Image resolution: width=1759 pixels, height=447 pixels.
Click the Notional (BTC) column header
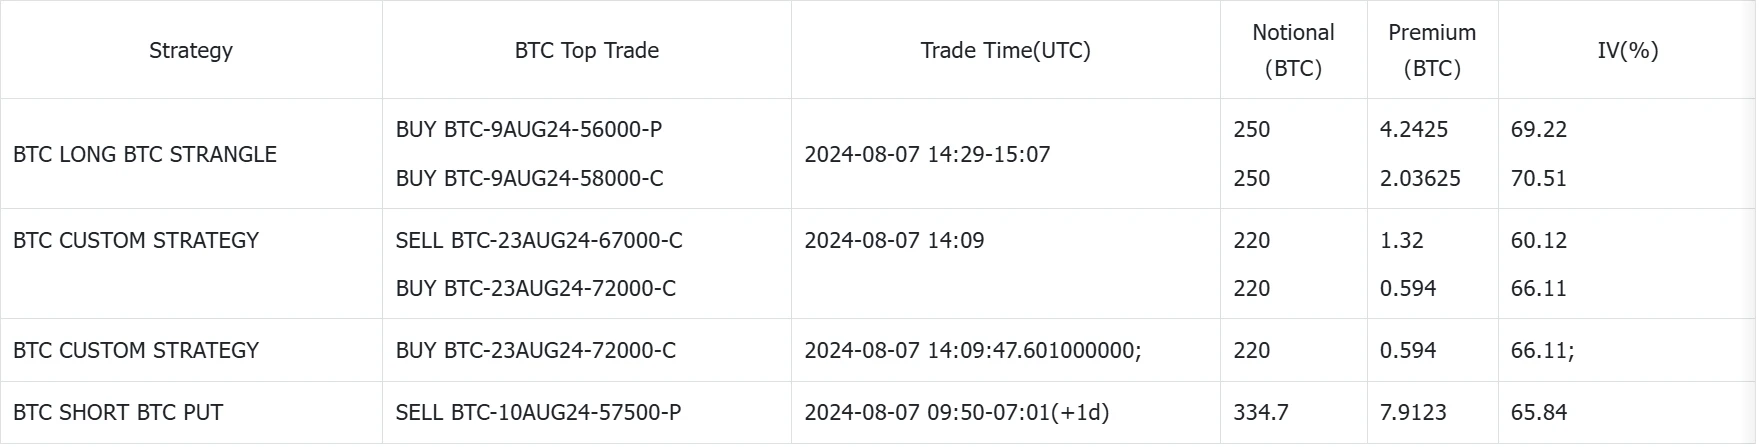(1294, 50)
